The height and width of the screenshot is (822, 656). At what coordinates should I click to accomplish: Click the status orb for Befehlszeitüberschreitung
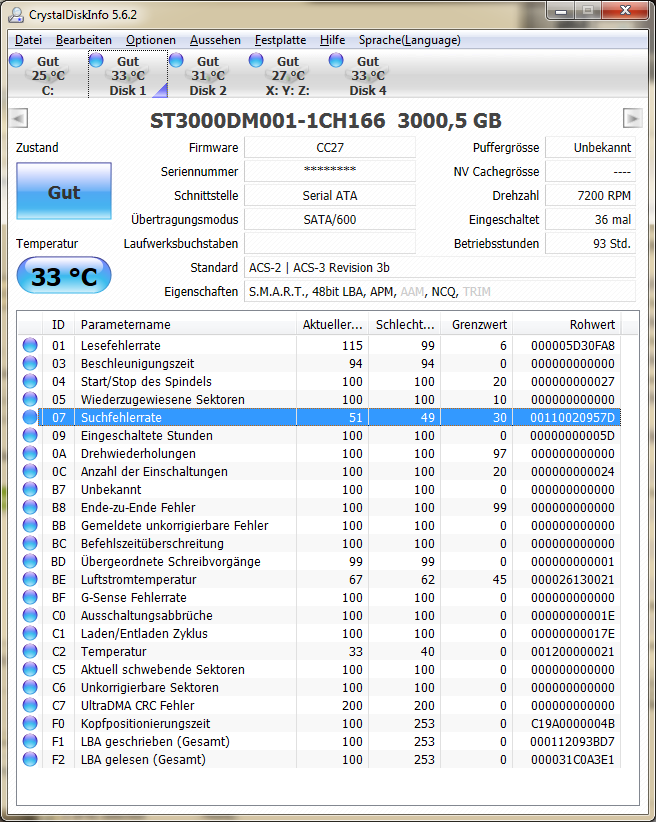pos(30,543)
